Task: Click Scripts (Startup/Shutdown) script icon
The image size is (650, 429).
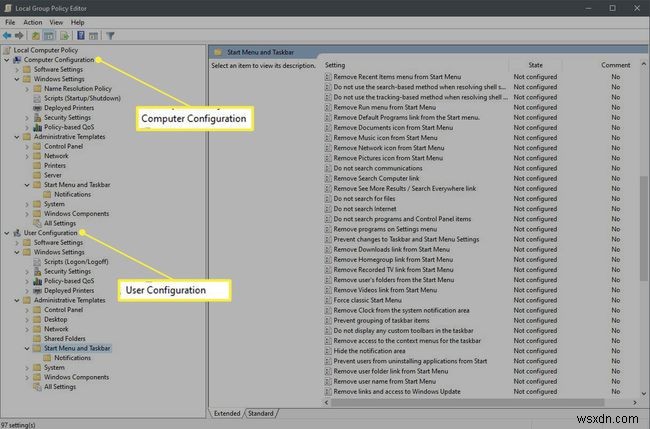Action: pyautogui.click(x=37, y=98)
